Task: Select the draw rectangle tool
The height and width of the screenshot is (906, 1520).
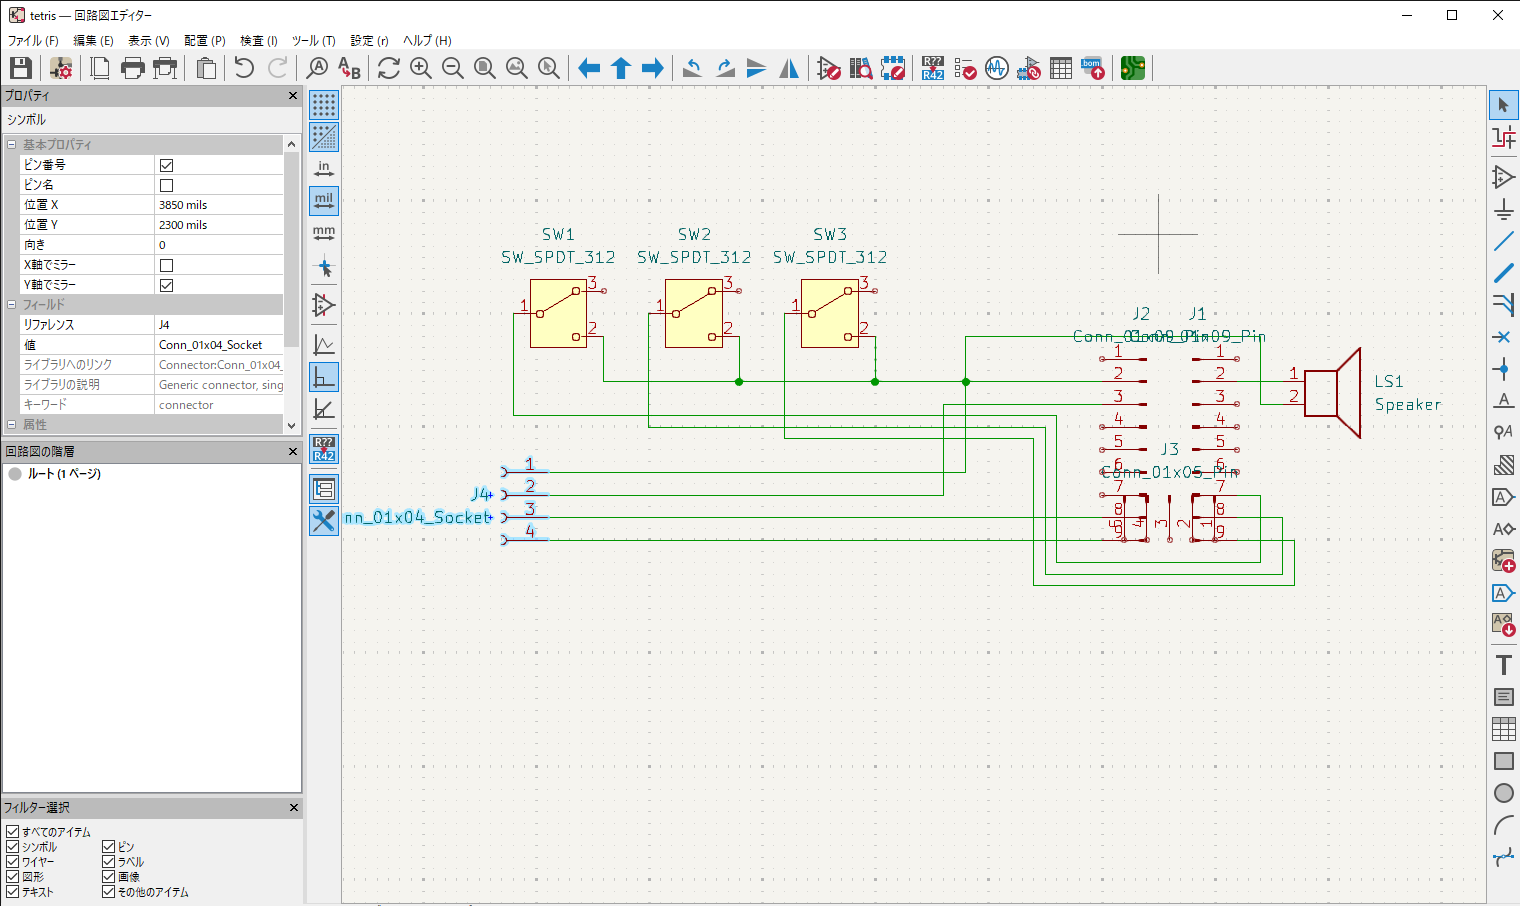Action: pyautogui.click(x=1503, y=761)
